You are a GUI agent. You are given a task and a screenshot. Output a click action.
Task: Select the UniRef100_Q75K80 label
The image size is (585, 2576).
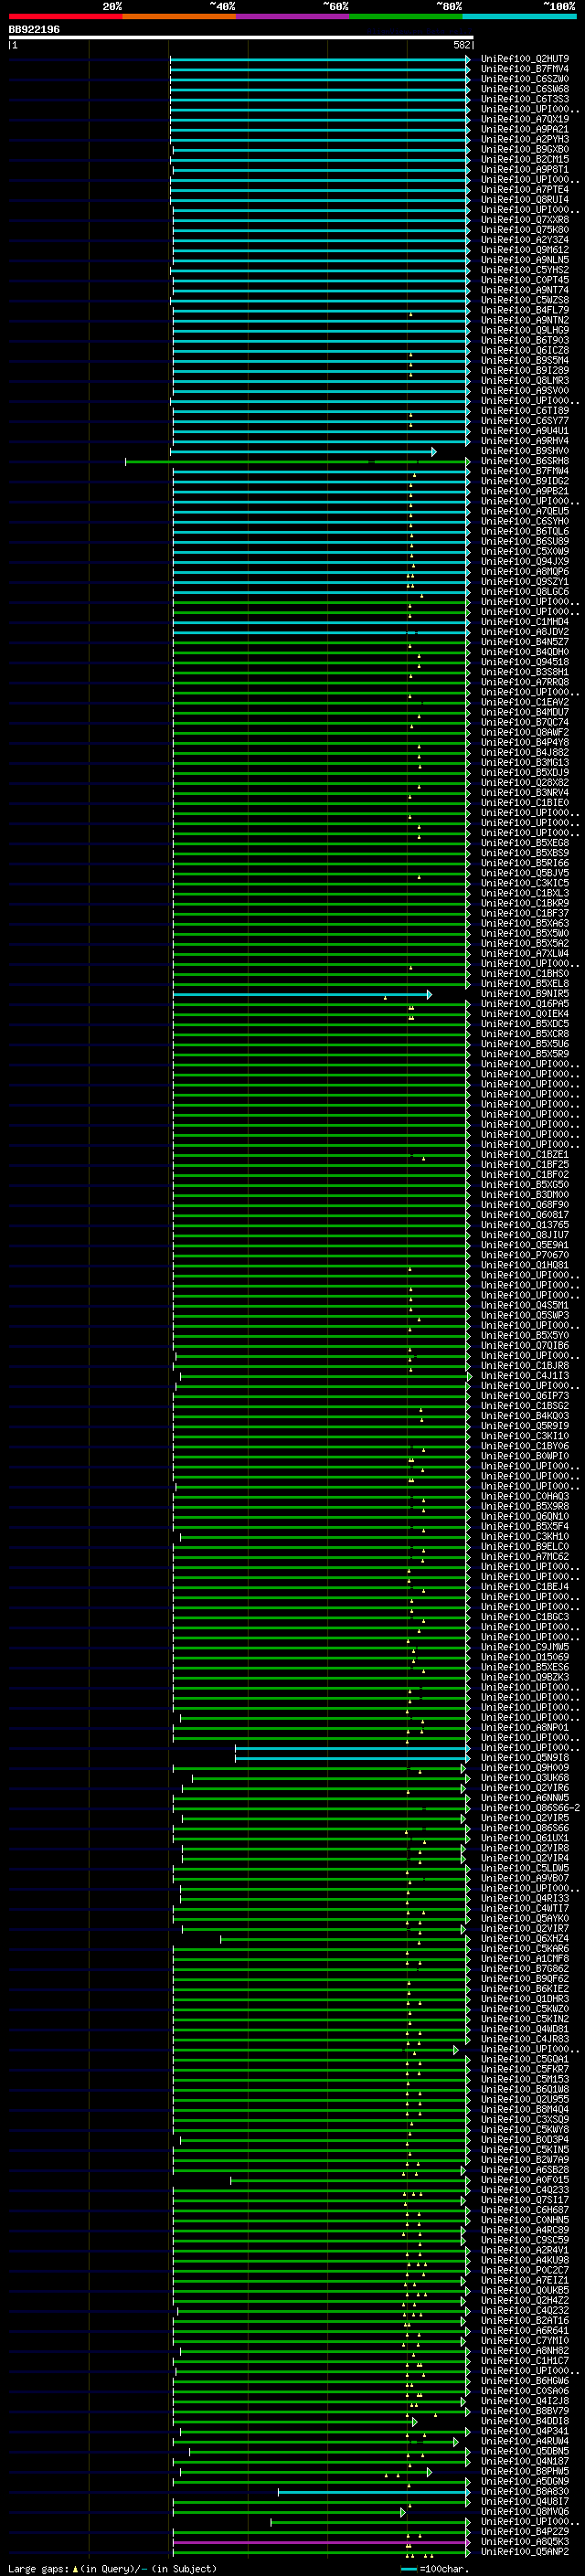525,230
